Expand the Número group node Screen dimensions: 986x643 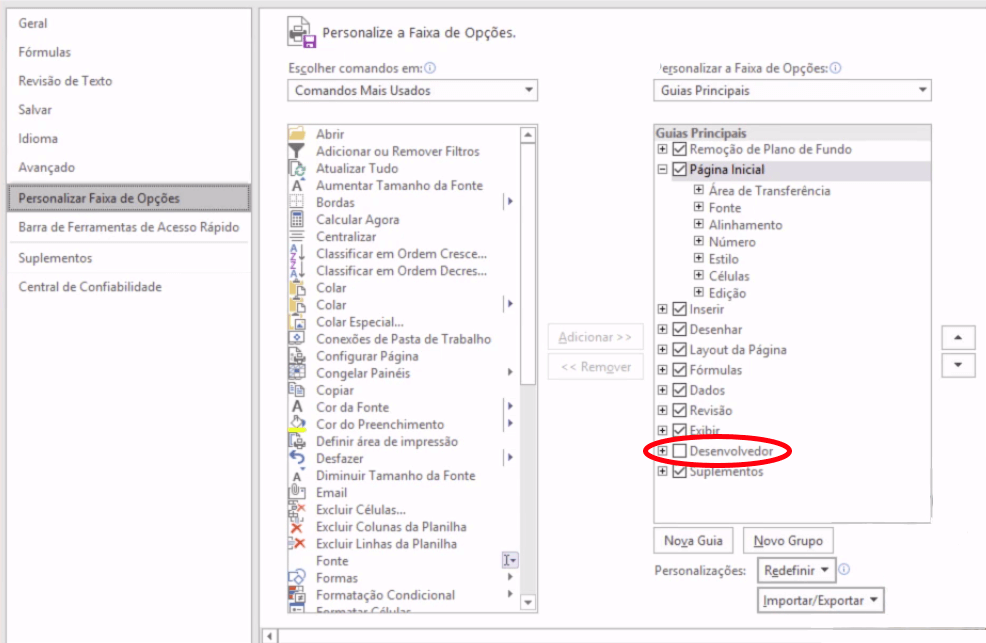click(699, 241)
